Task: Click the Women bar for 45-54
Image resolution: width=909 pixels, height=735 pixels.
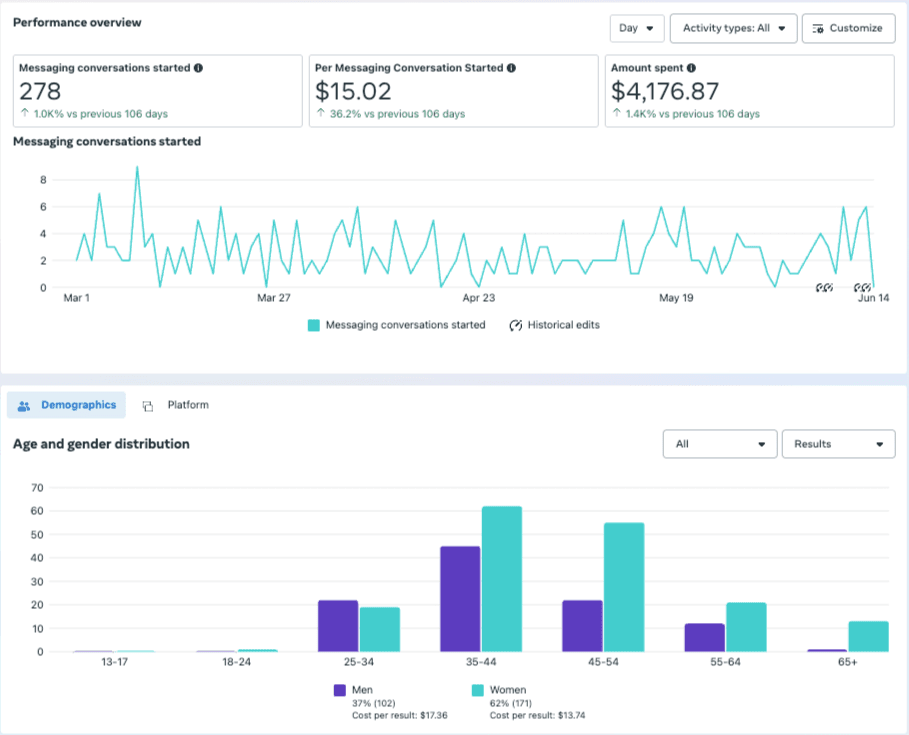Action: (x=624, y=587)
